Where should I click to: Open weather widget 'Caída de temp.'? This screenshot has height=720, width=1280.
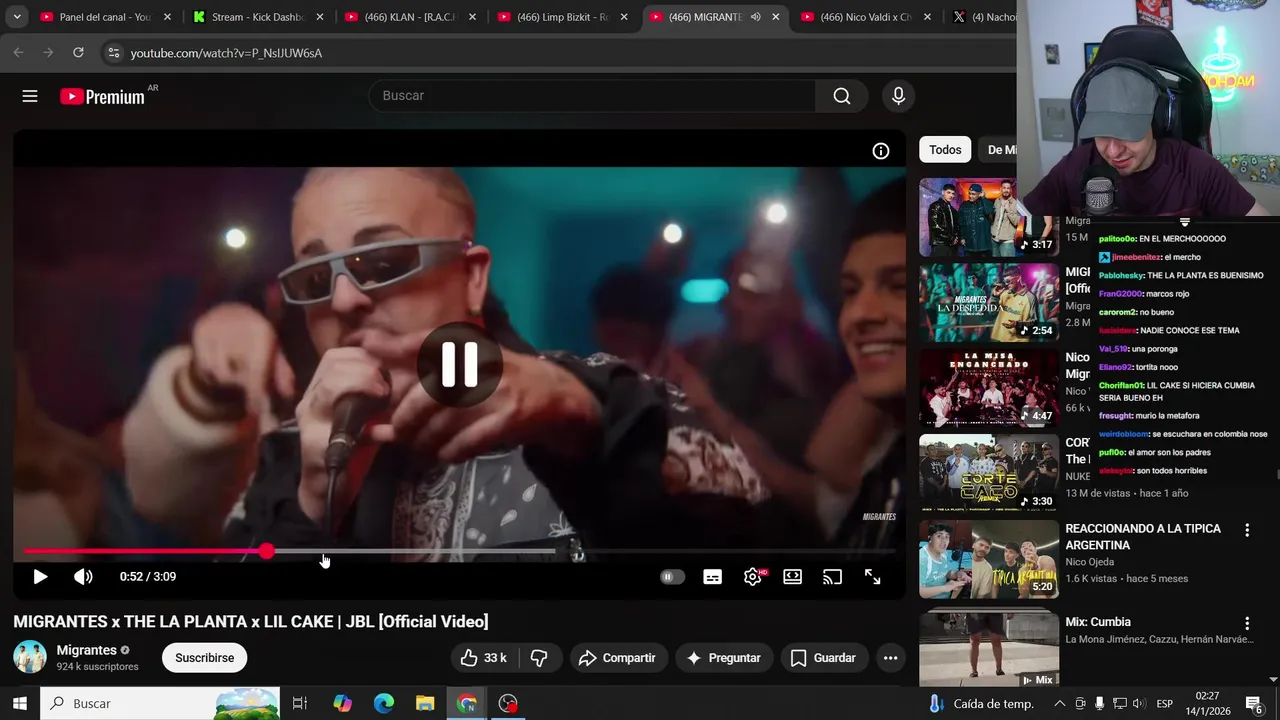(x=981, y=703)
